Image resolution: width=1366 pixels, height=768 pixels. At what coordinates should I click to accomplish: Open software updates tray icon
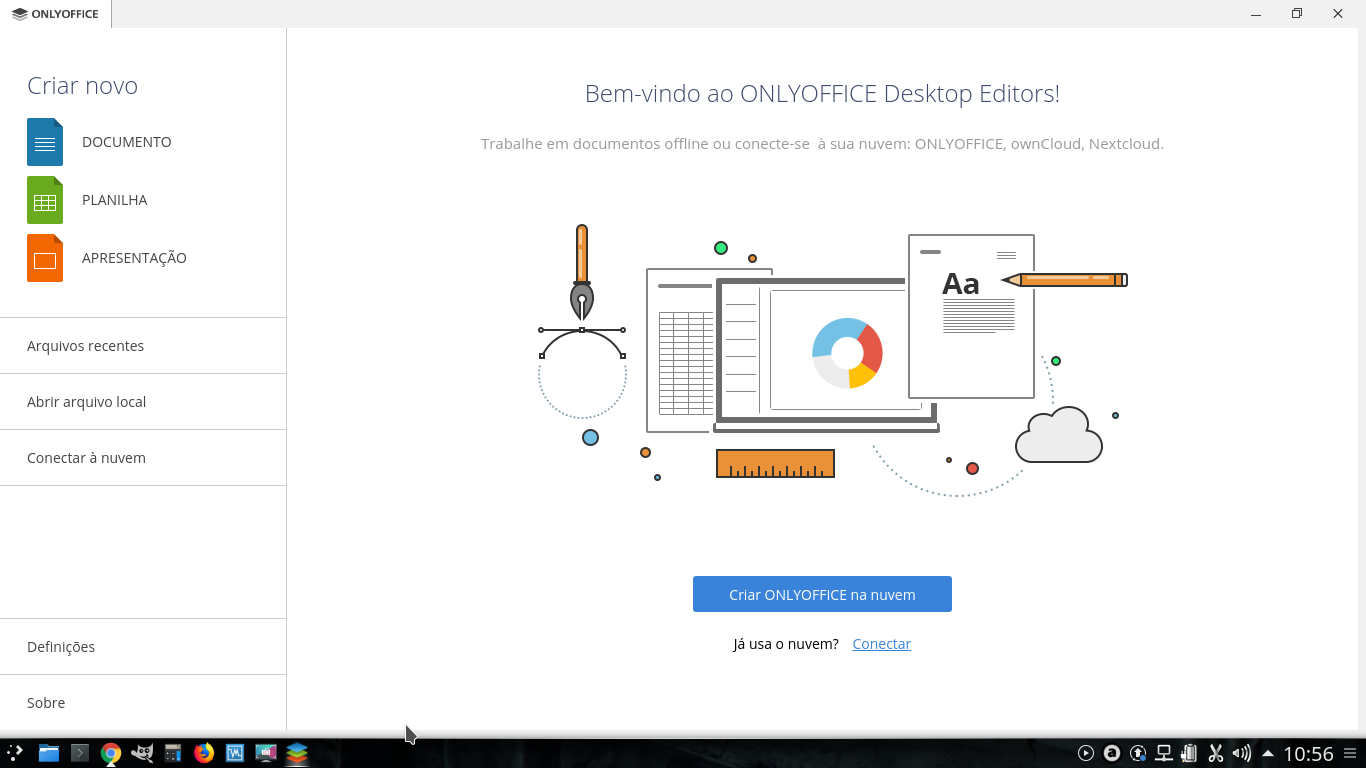pyautogui.click(x=1138, y=753)
